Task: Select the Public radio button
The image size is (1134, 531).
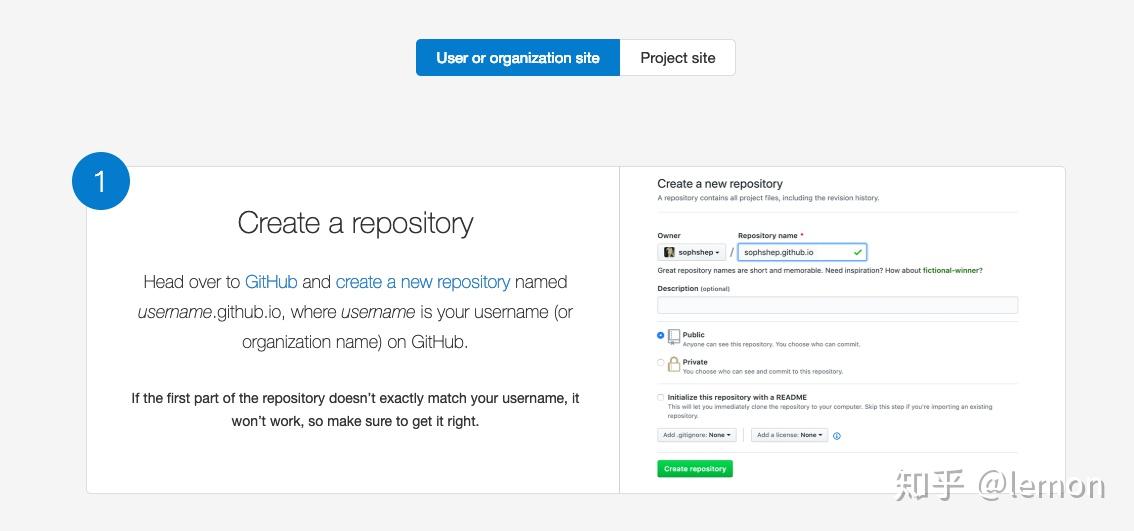Action: (x=660, y=336)
